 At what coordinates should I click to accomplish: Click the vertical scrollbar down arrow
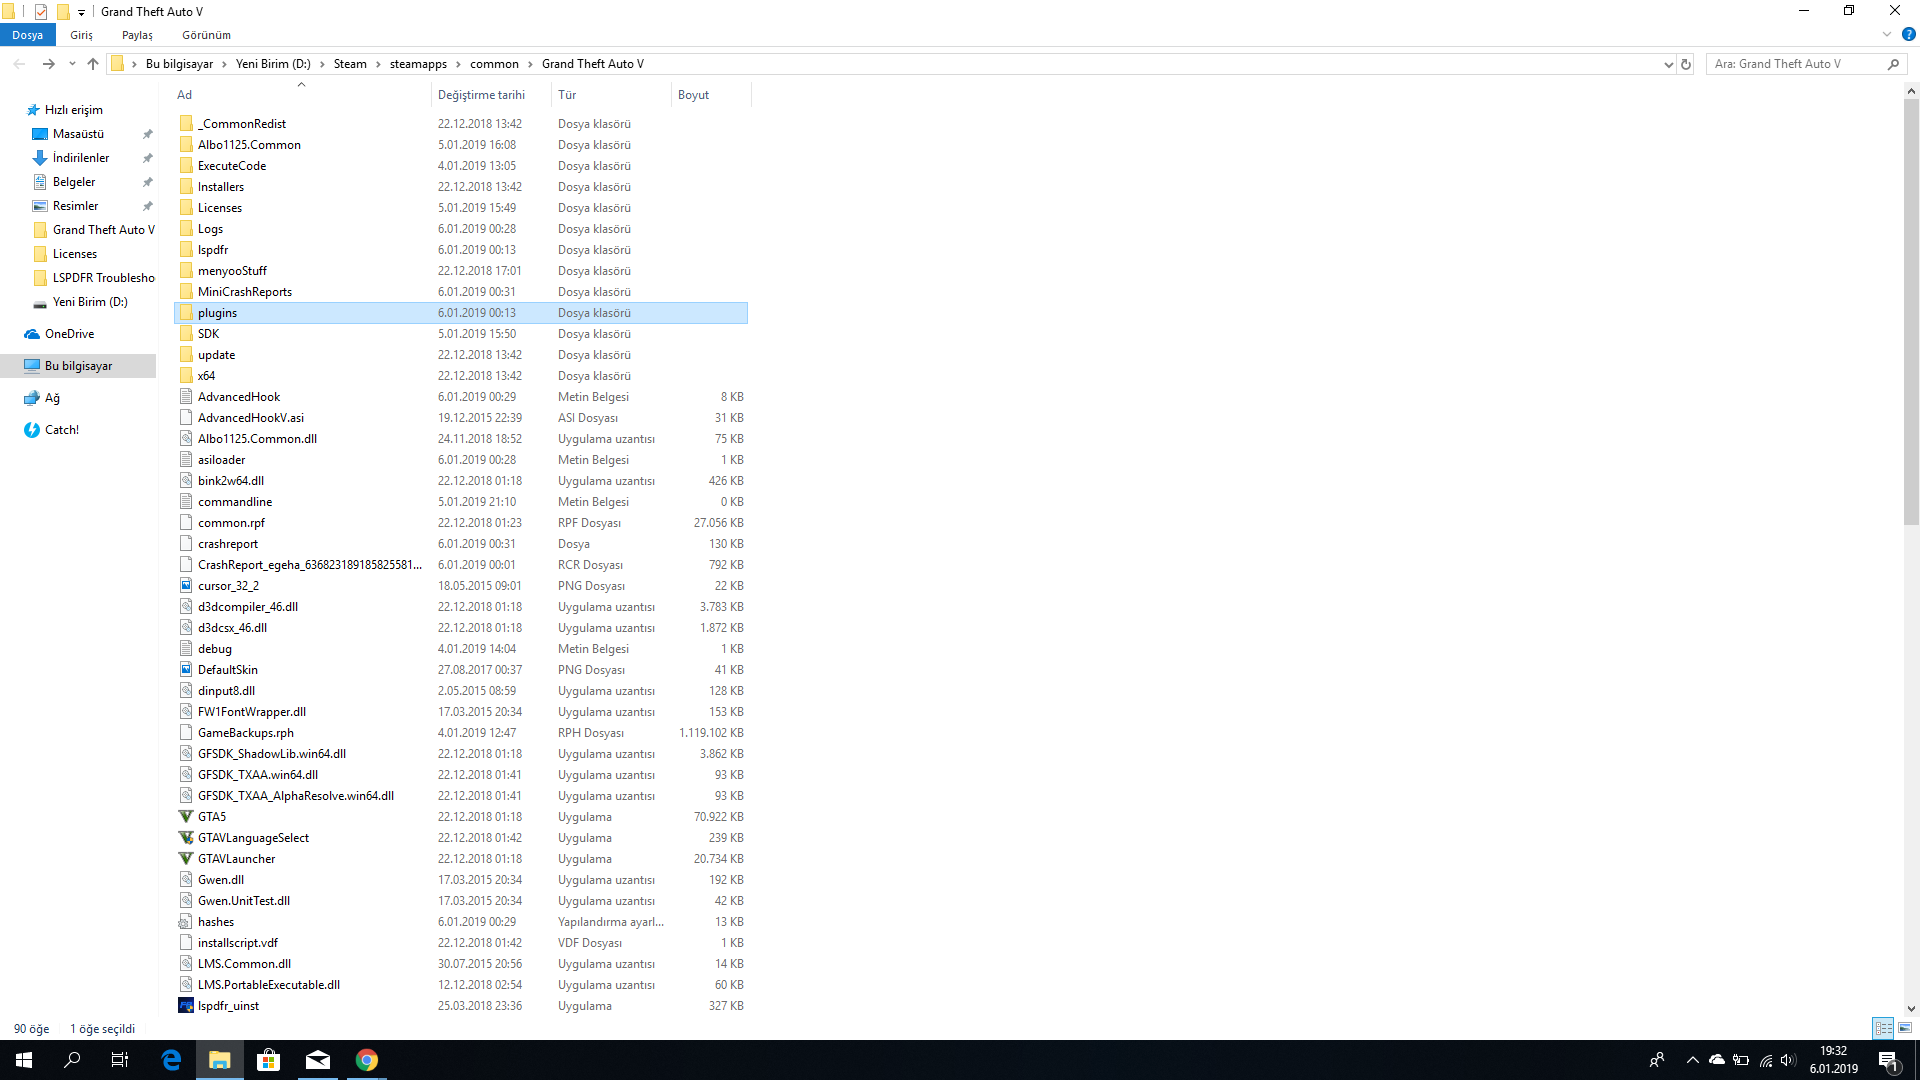tap(1911, 1009)
